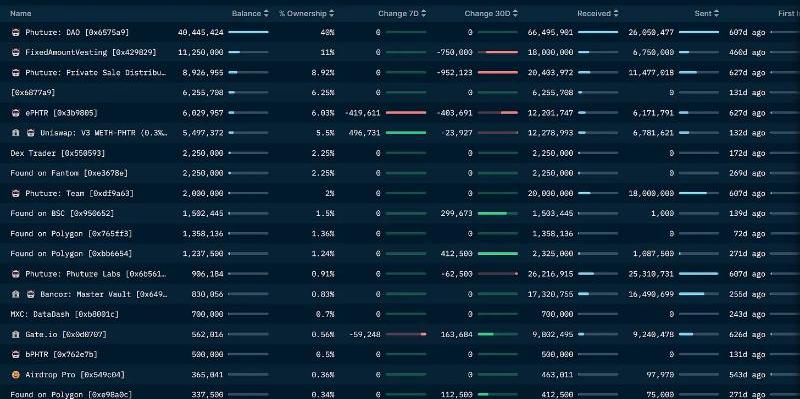800x399 pixels.
Task: Sort by Change 7D column arrows
Action: [423, 14]
